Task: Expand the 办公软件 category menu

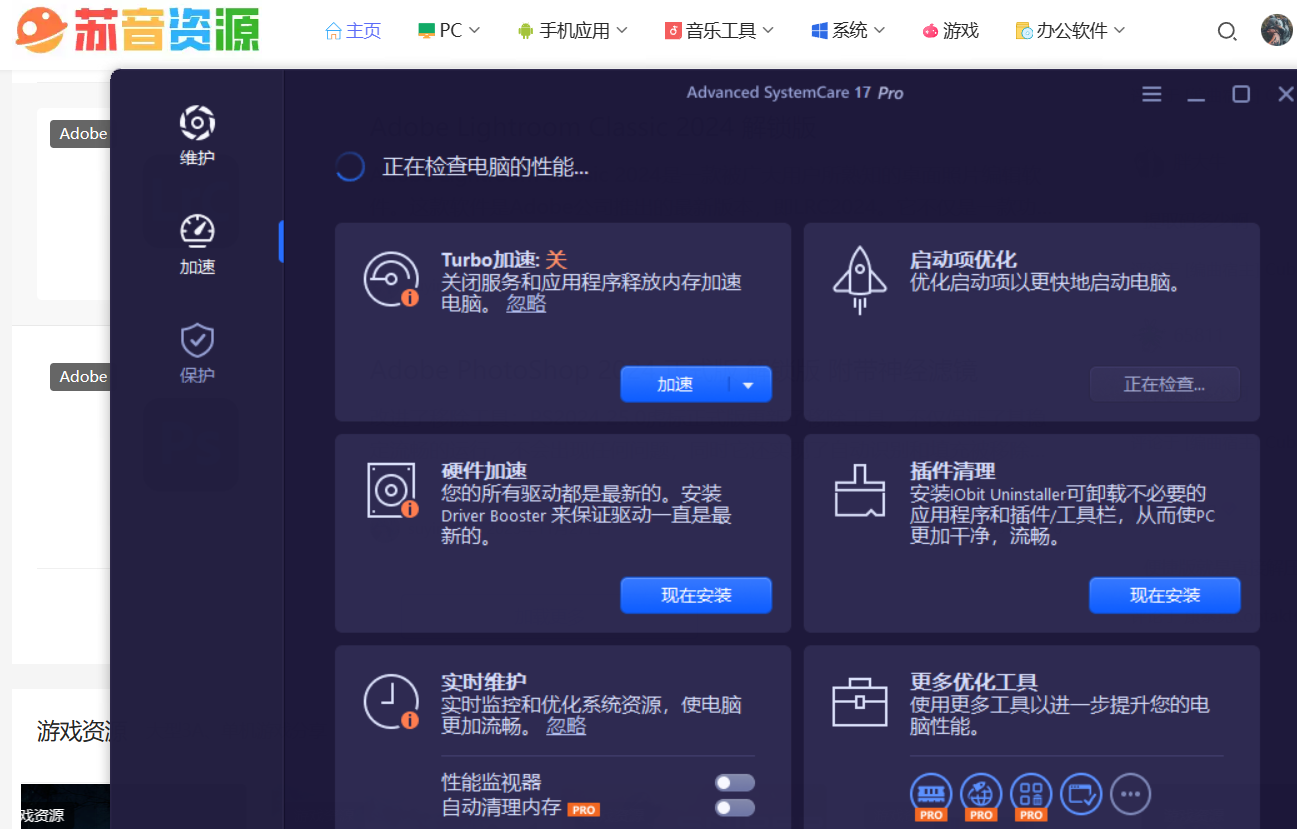Action: 1069,30
